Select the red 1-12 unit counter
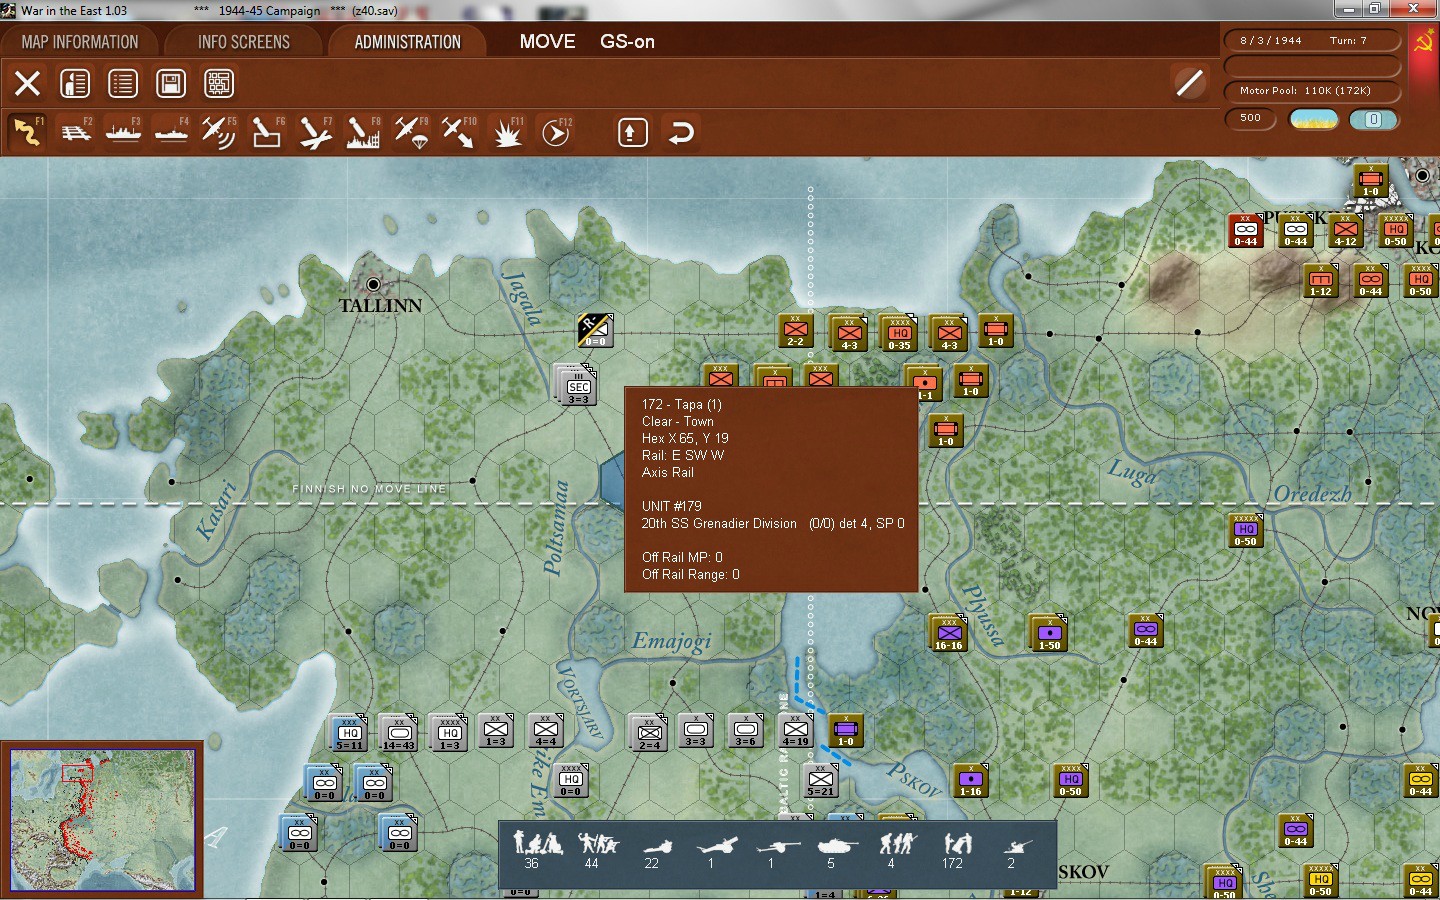This screenshot has height=900, width=1440. pyautogui.click(x=1321, y=280)
